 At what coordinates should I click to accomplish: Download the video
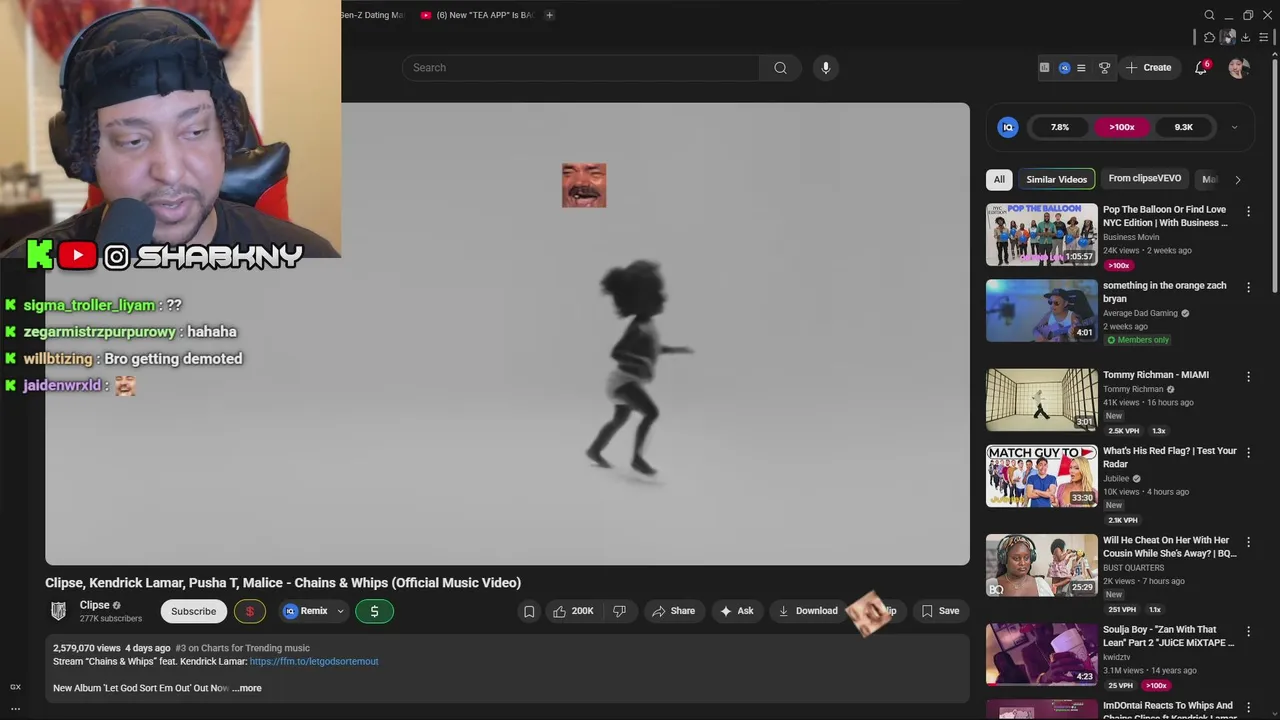[x=808, y=611]
